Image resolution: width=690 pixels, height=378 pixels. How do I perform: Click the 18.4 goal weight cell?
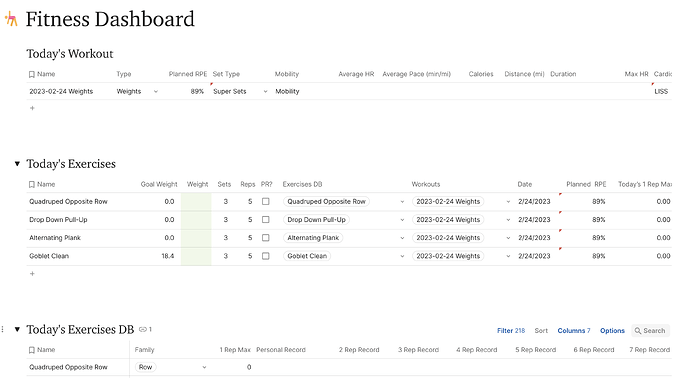click(168, 256)
